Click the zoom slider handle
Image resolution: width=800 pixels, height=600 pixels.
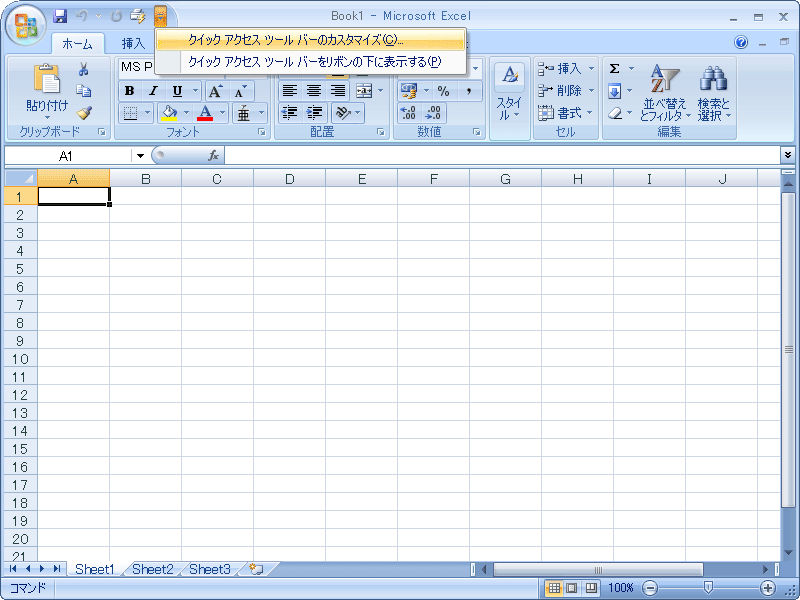pos(708,588)
